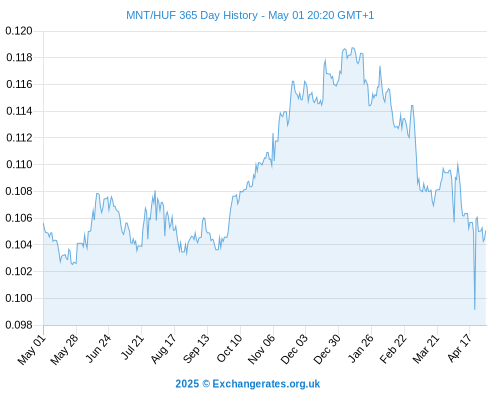Click the chart title MNT/HUF 365 Day History
495x400 pixels.
192,15
